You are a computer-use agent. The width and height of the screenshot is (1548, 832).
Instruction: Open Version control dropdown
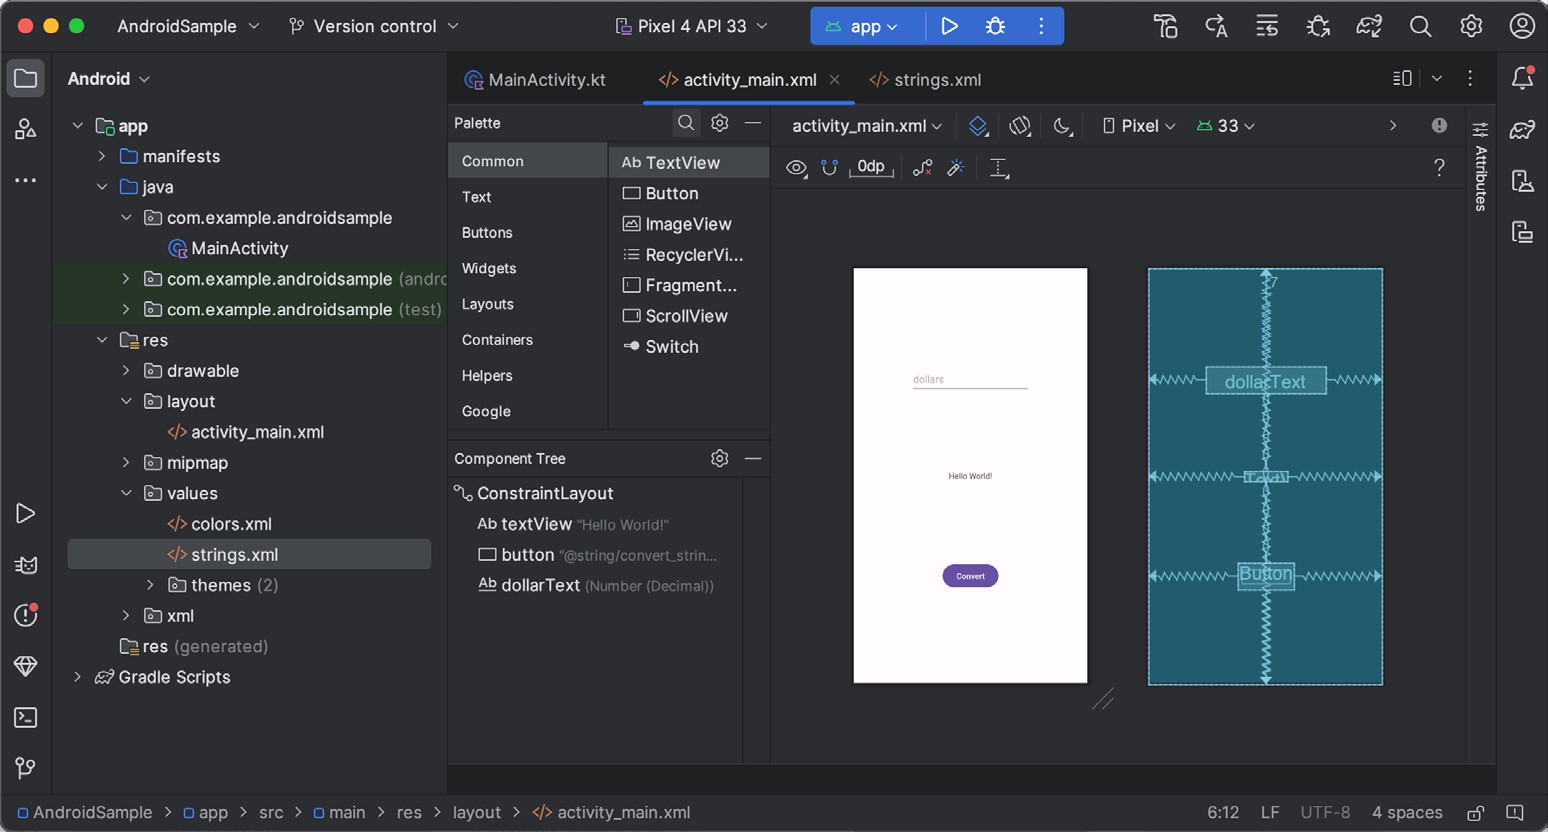pyautogui.click(x=373, y=26)
